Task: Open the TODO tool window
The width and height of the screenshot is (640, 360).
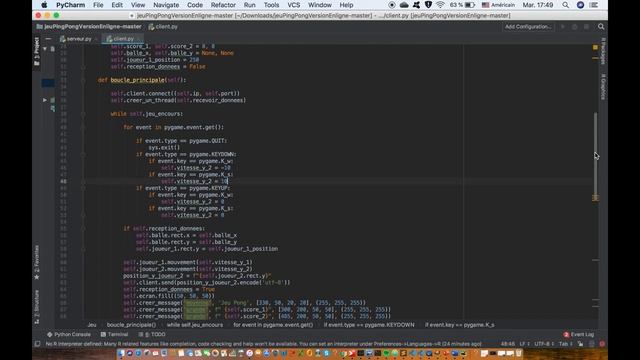Action: pos(151,334)
